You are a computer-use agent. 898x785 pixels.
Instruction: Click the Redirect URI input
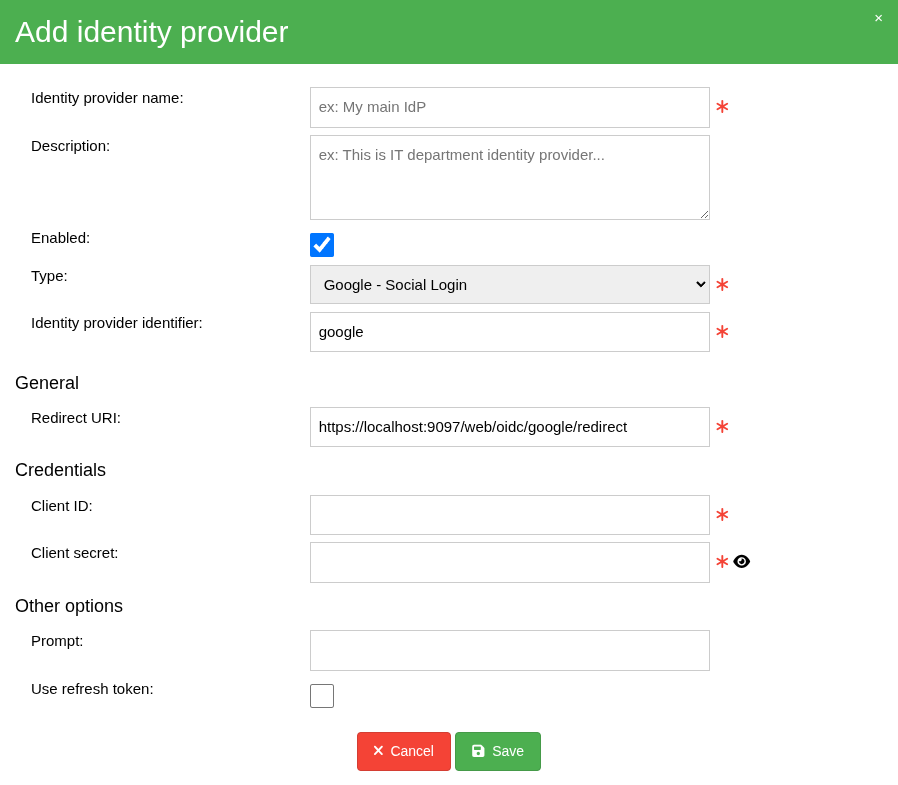click(510, 427)
